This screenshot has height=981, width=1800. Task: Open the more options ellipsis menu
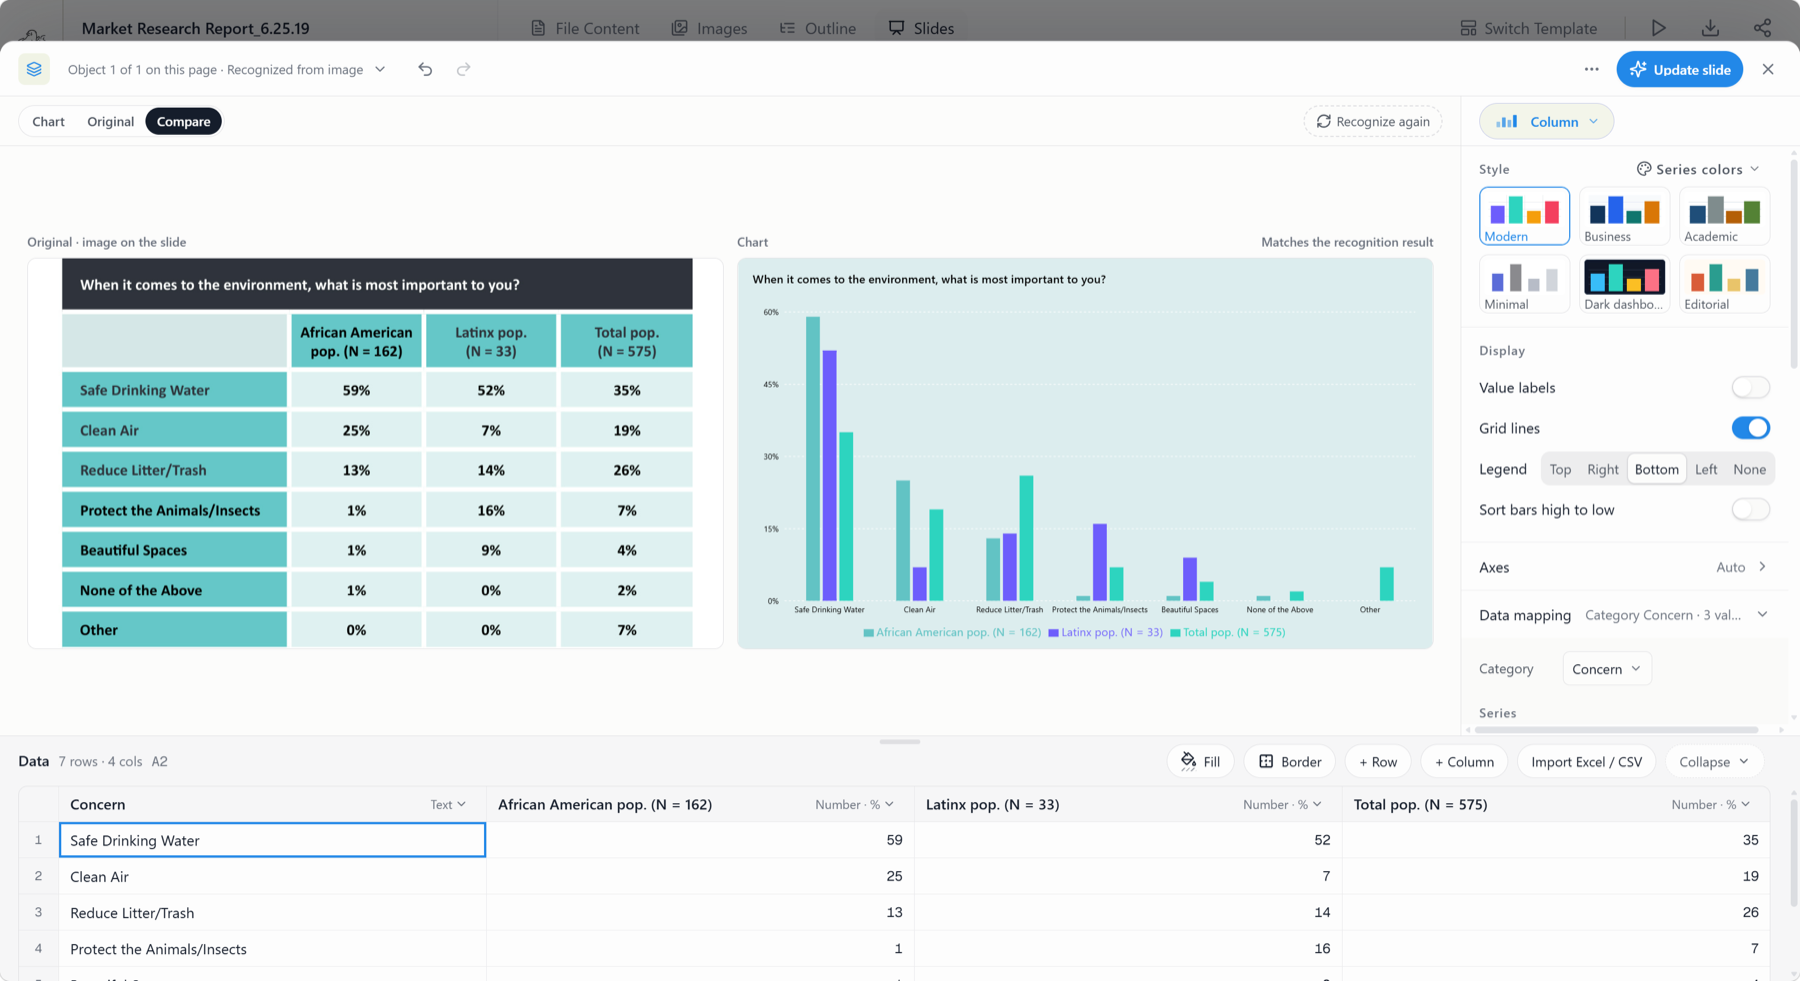pos(1591,69)
